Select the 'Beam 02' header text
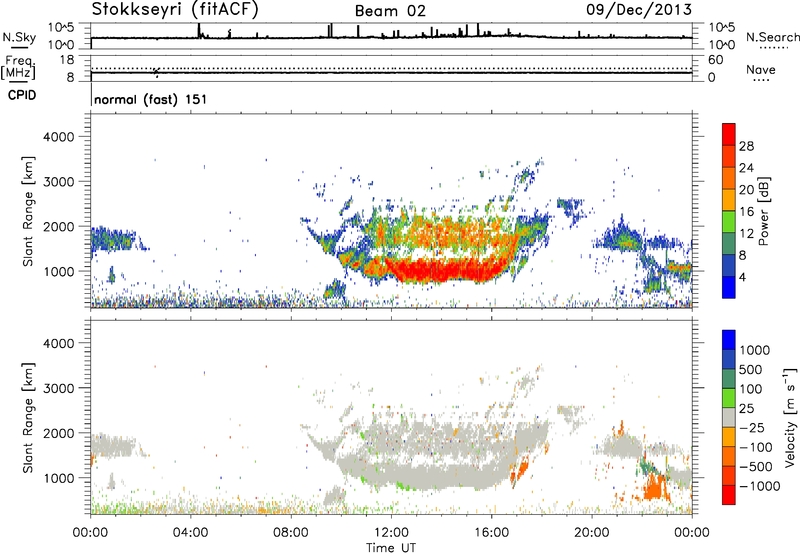 pos(390,11)
